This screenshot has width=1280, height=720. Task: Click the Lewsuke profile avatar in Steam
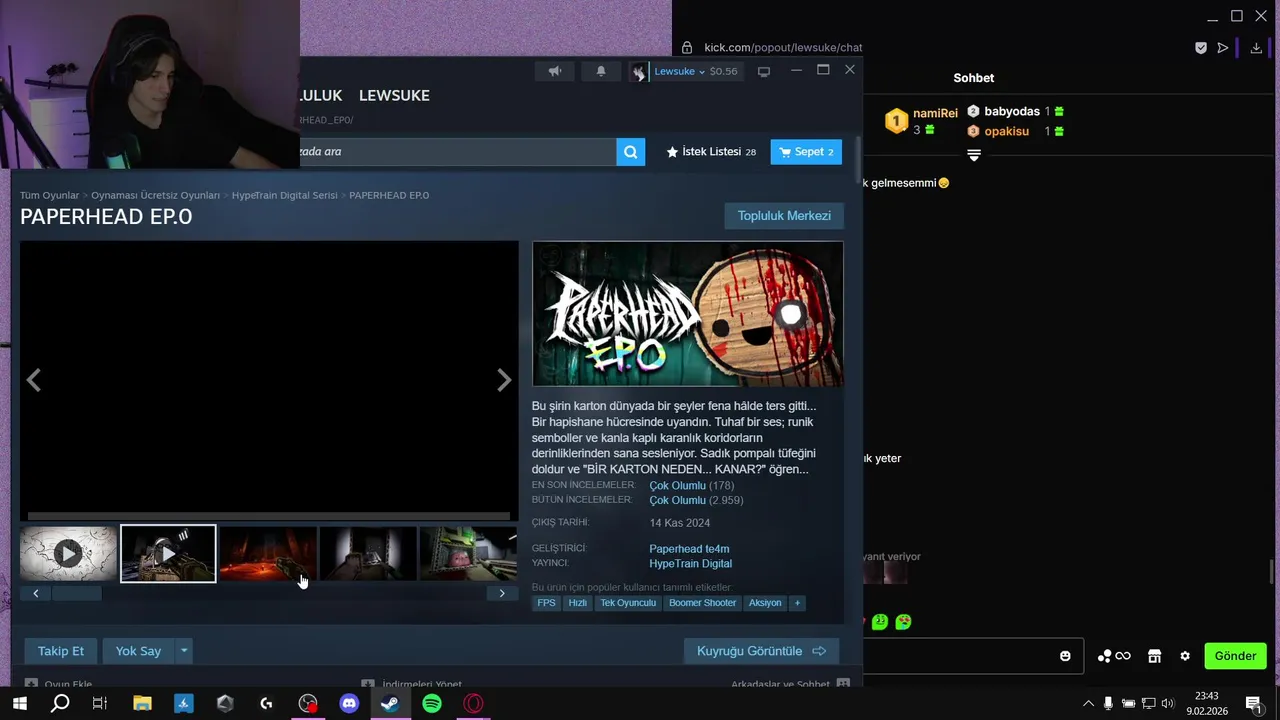(638, 71)
